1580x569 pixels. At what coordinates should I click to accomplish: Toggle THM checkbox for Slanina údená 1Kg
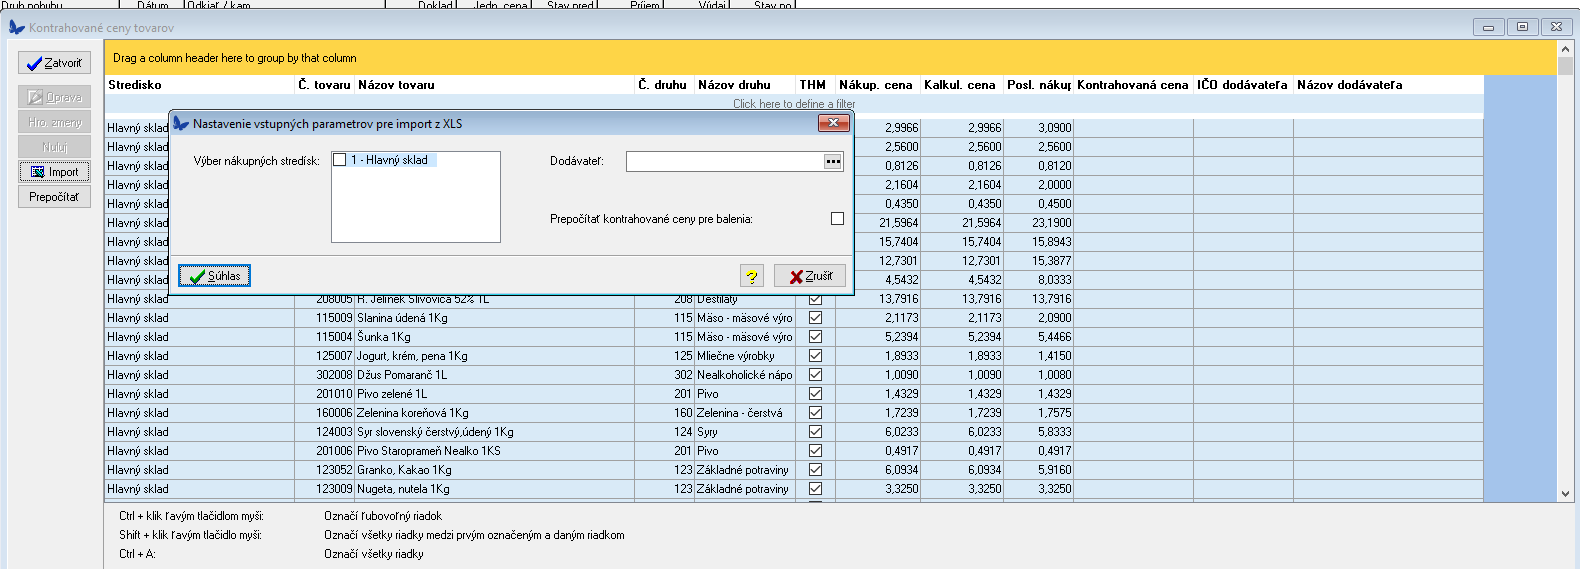coord(815,318)
